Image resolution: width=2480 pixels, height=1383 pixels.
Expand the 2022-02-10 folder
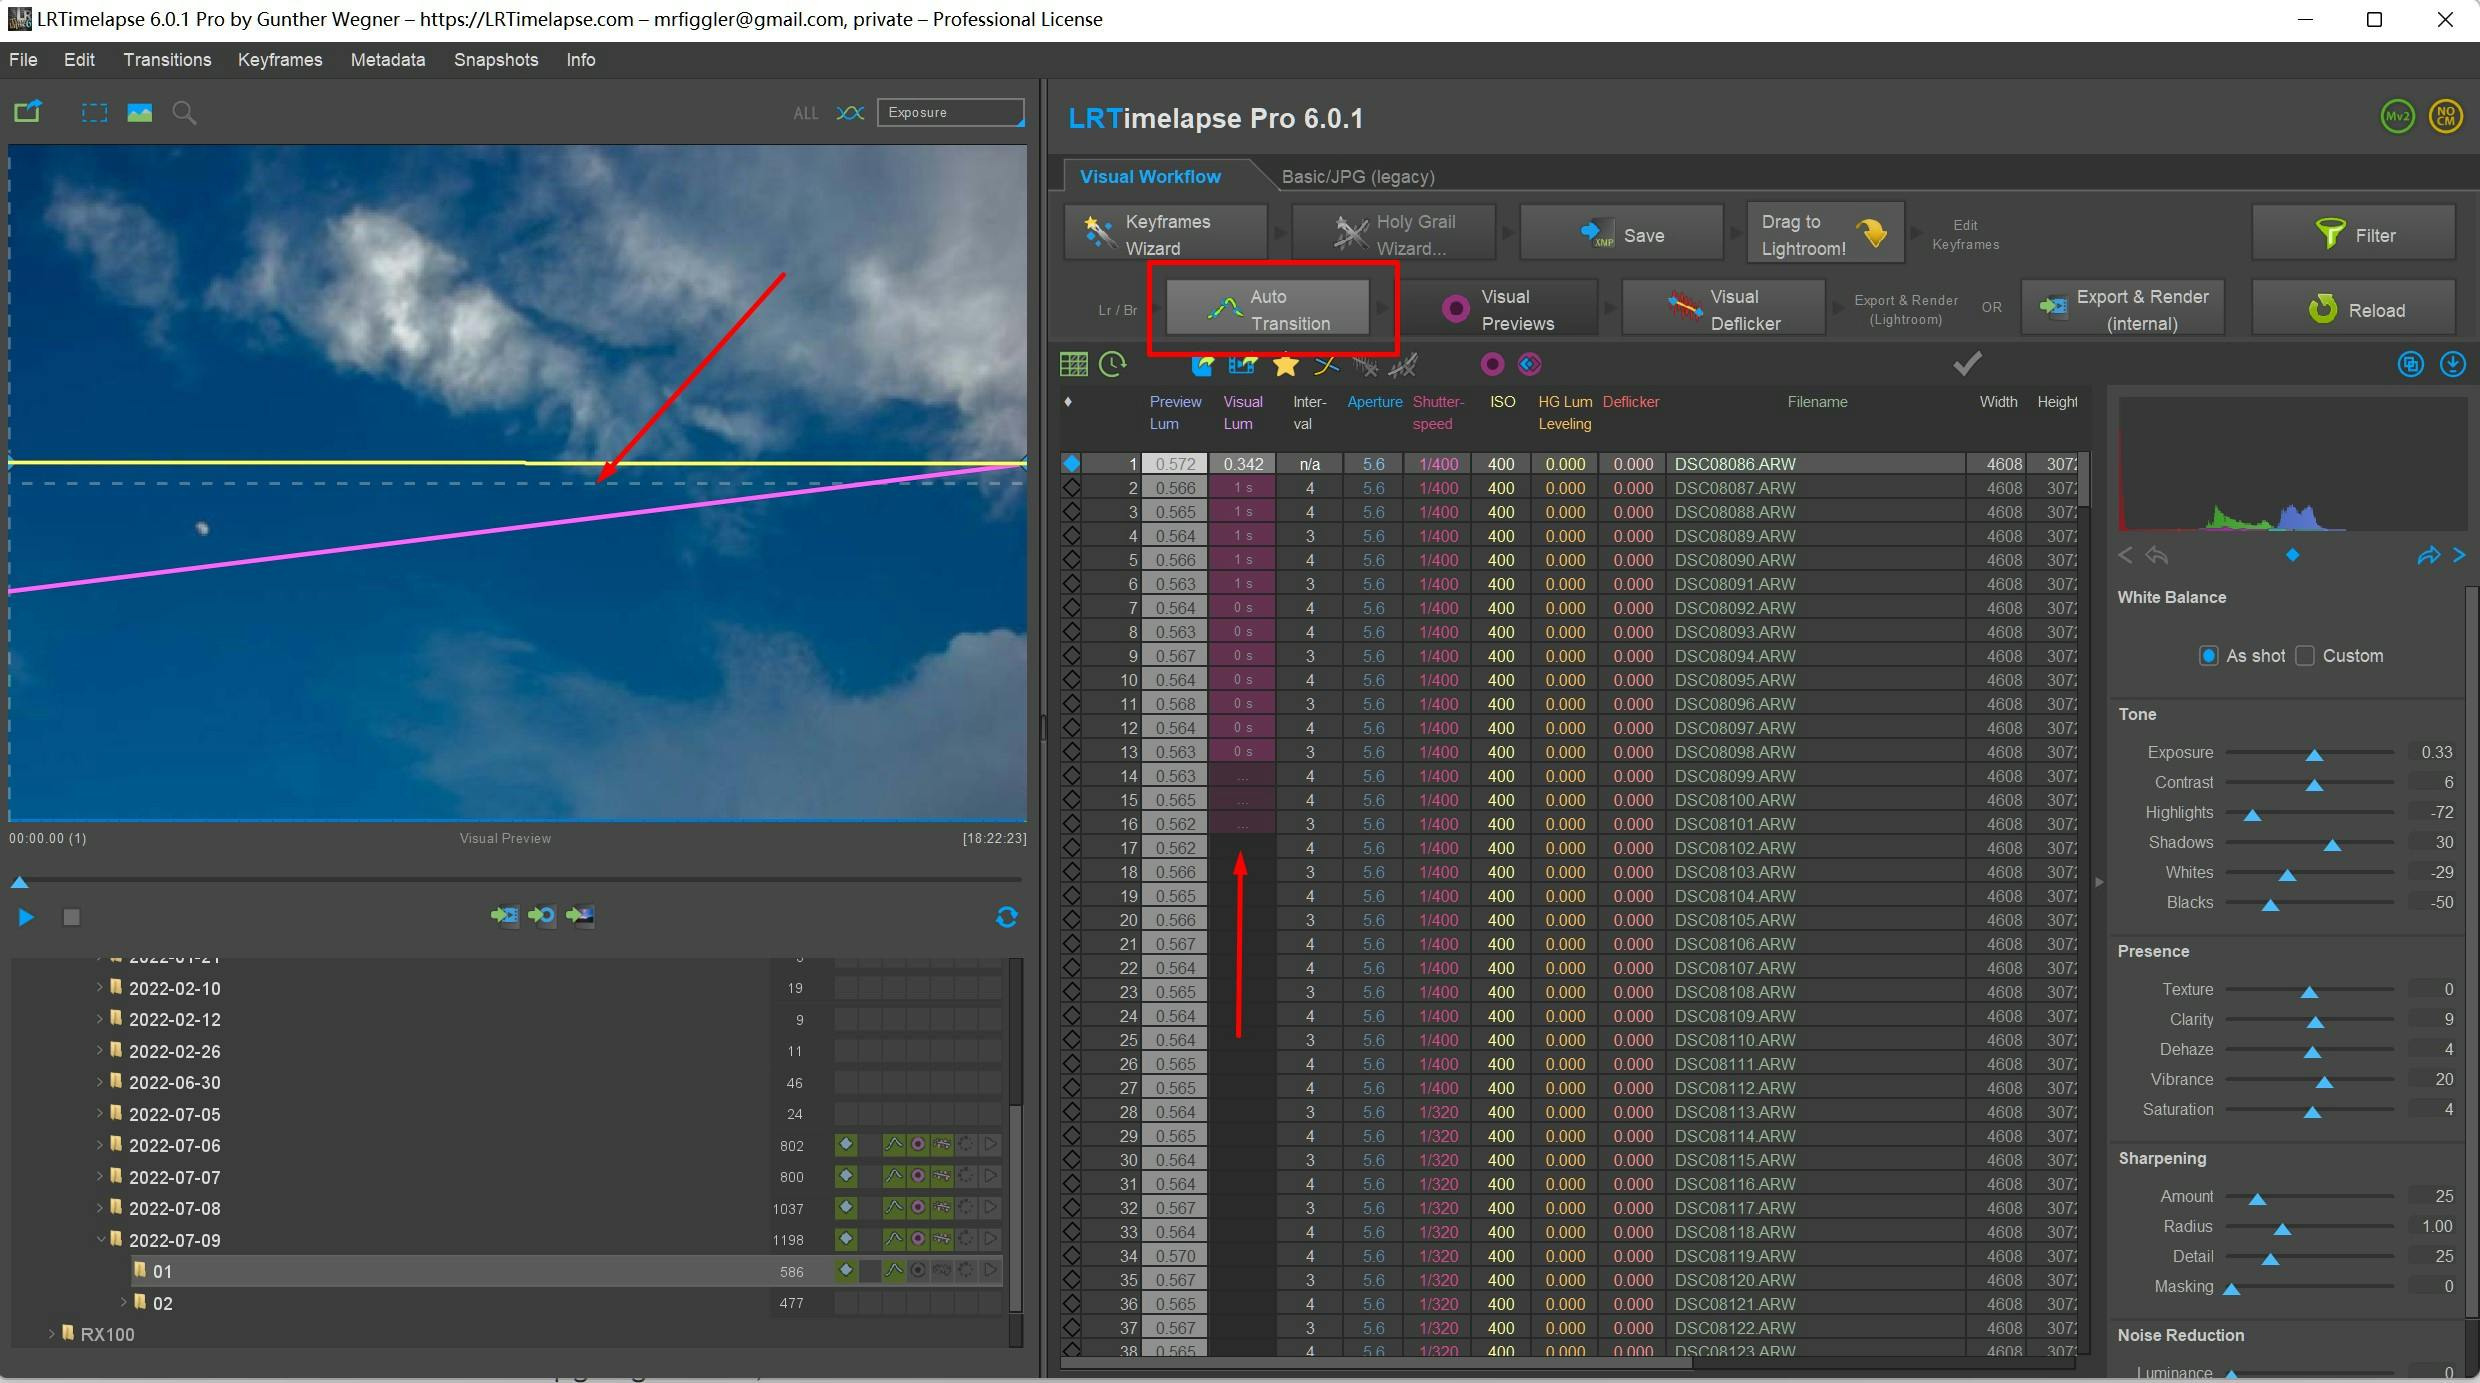point(100,988)
